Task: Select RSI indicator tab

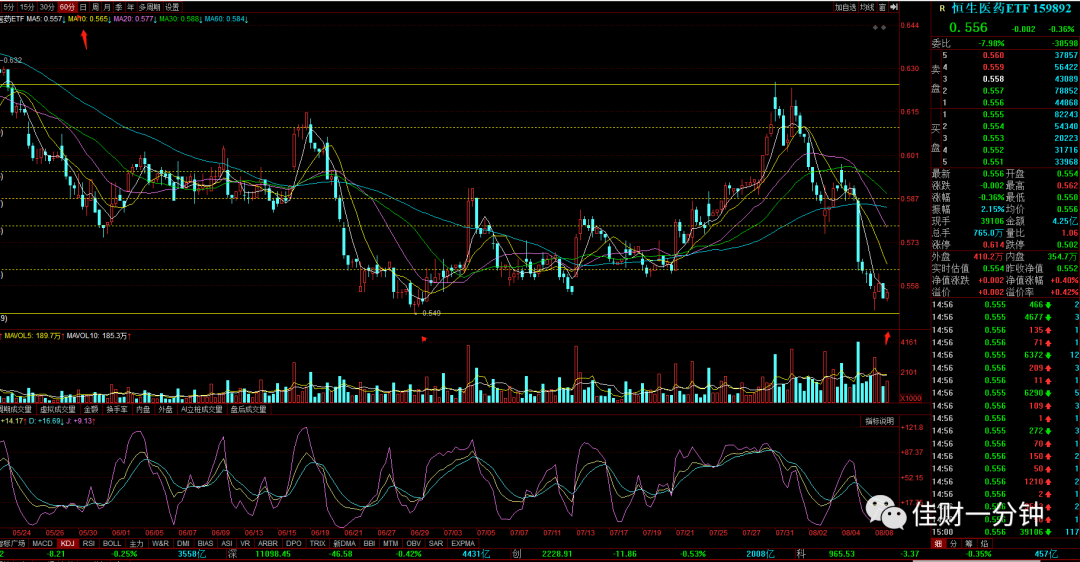Action: (89, 543)
